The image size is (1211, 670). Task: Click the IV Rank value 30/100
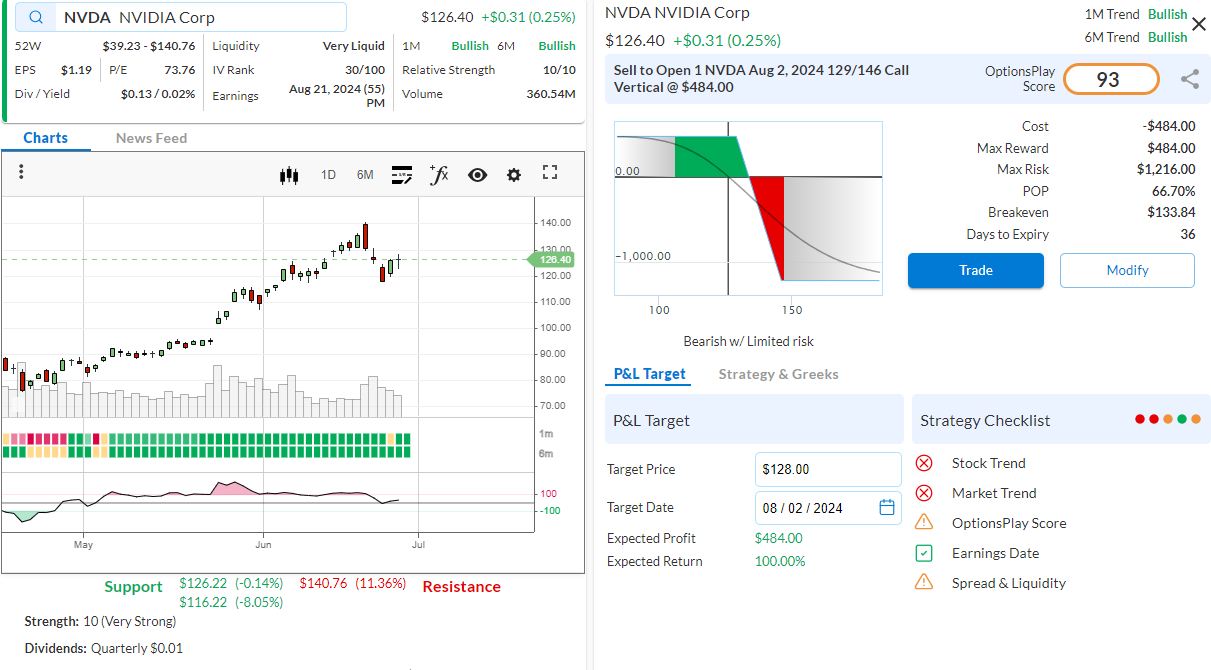[x=365, y=70]
